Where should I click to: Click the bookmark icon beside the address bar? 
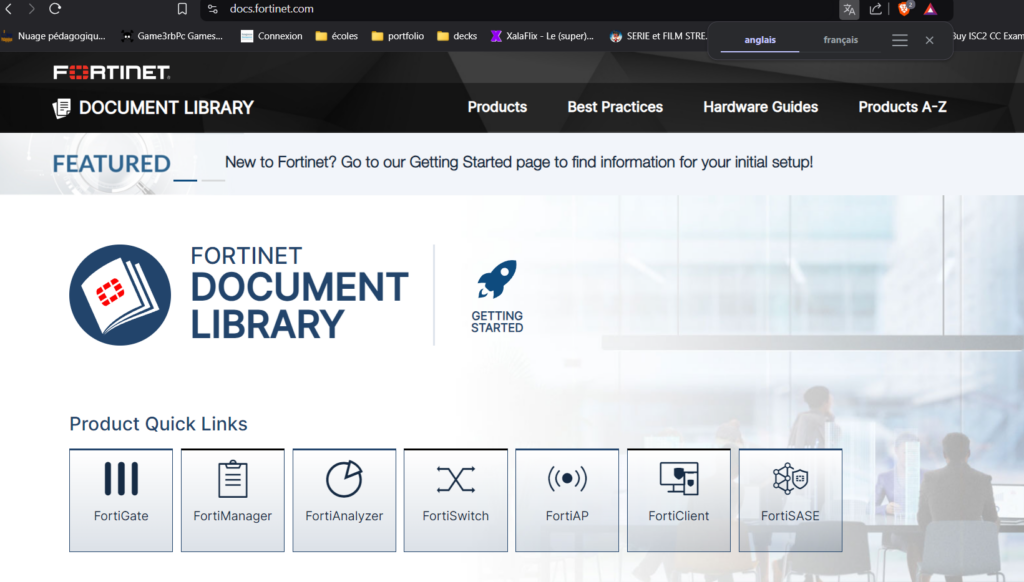point(182,8)
